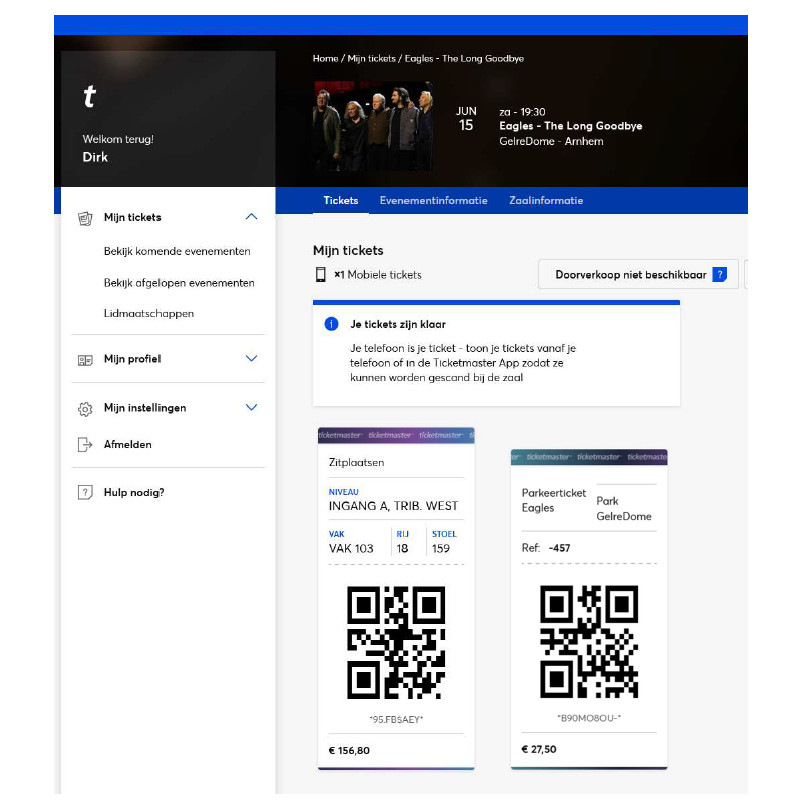Click the Home breadcrumb link

325,59
